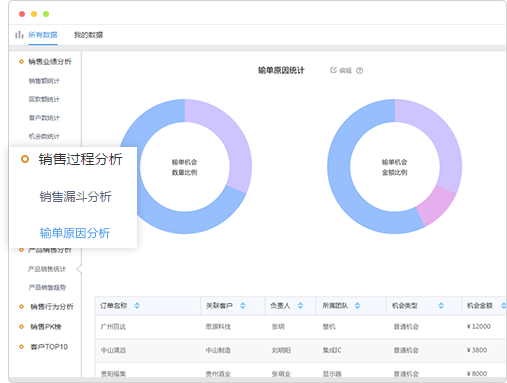Click the 中山清远 order cell
The image size is (507, 383).
tap(113, 350)
